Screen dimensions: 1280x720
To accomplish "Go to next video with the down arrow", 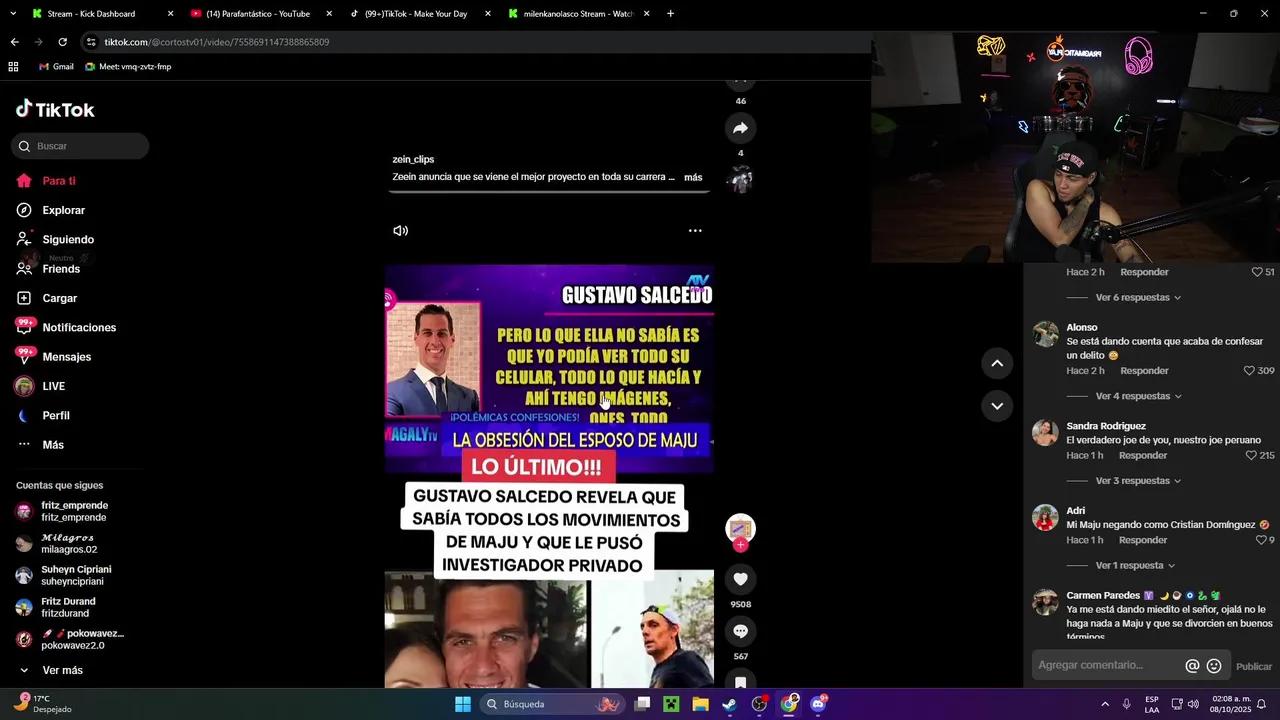I will tap(997, 405).
